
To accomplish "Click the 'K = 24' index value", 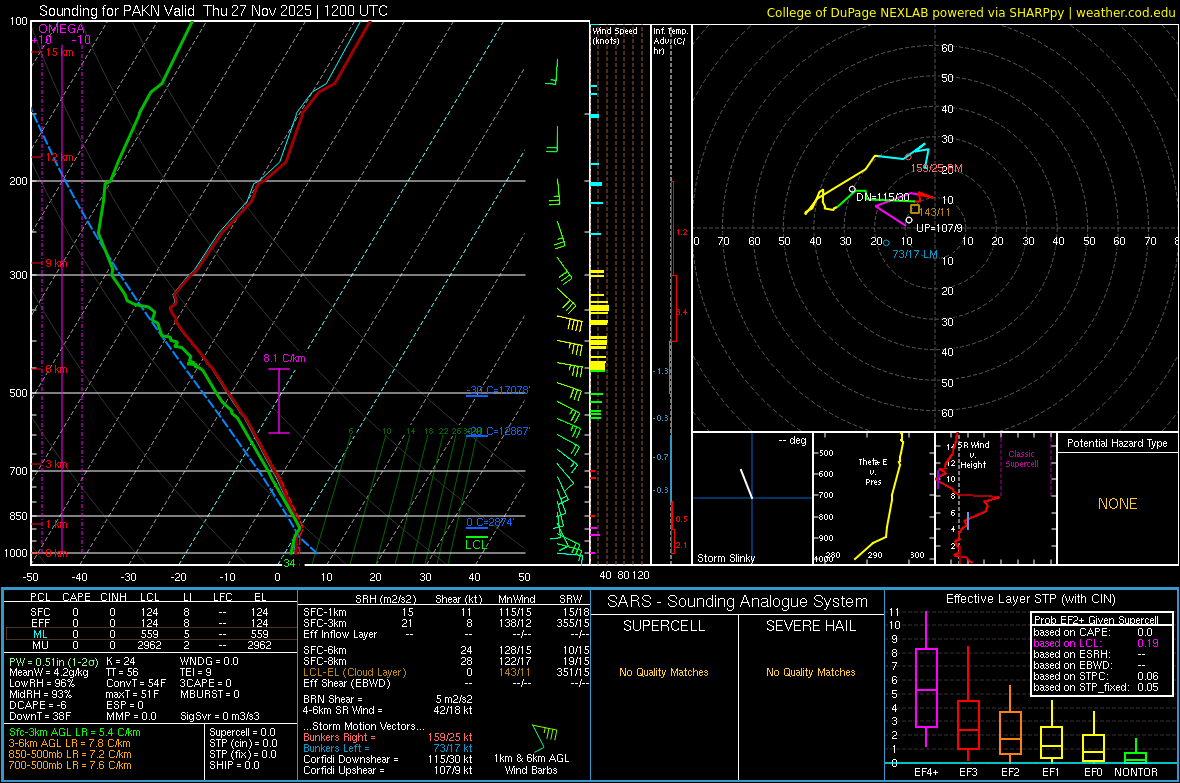I will point(120,661).
